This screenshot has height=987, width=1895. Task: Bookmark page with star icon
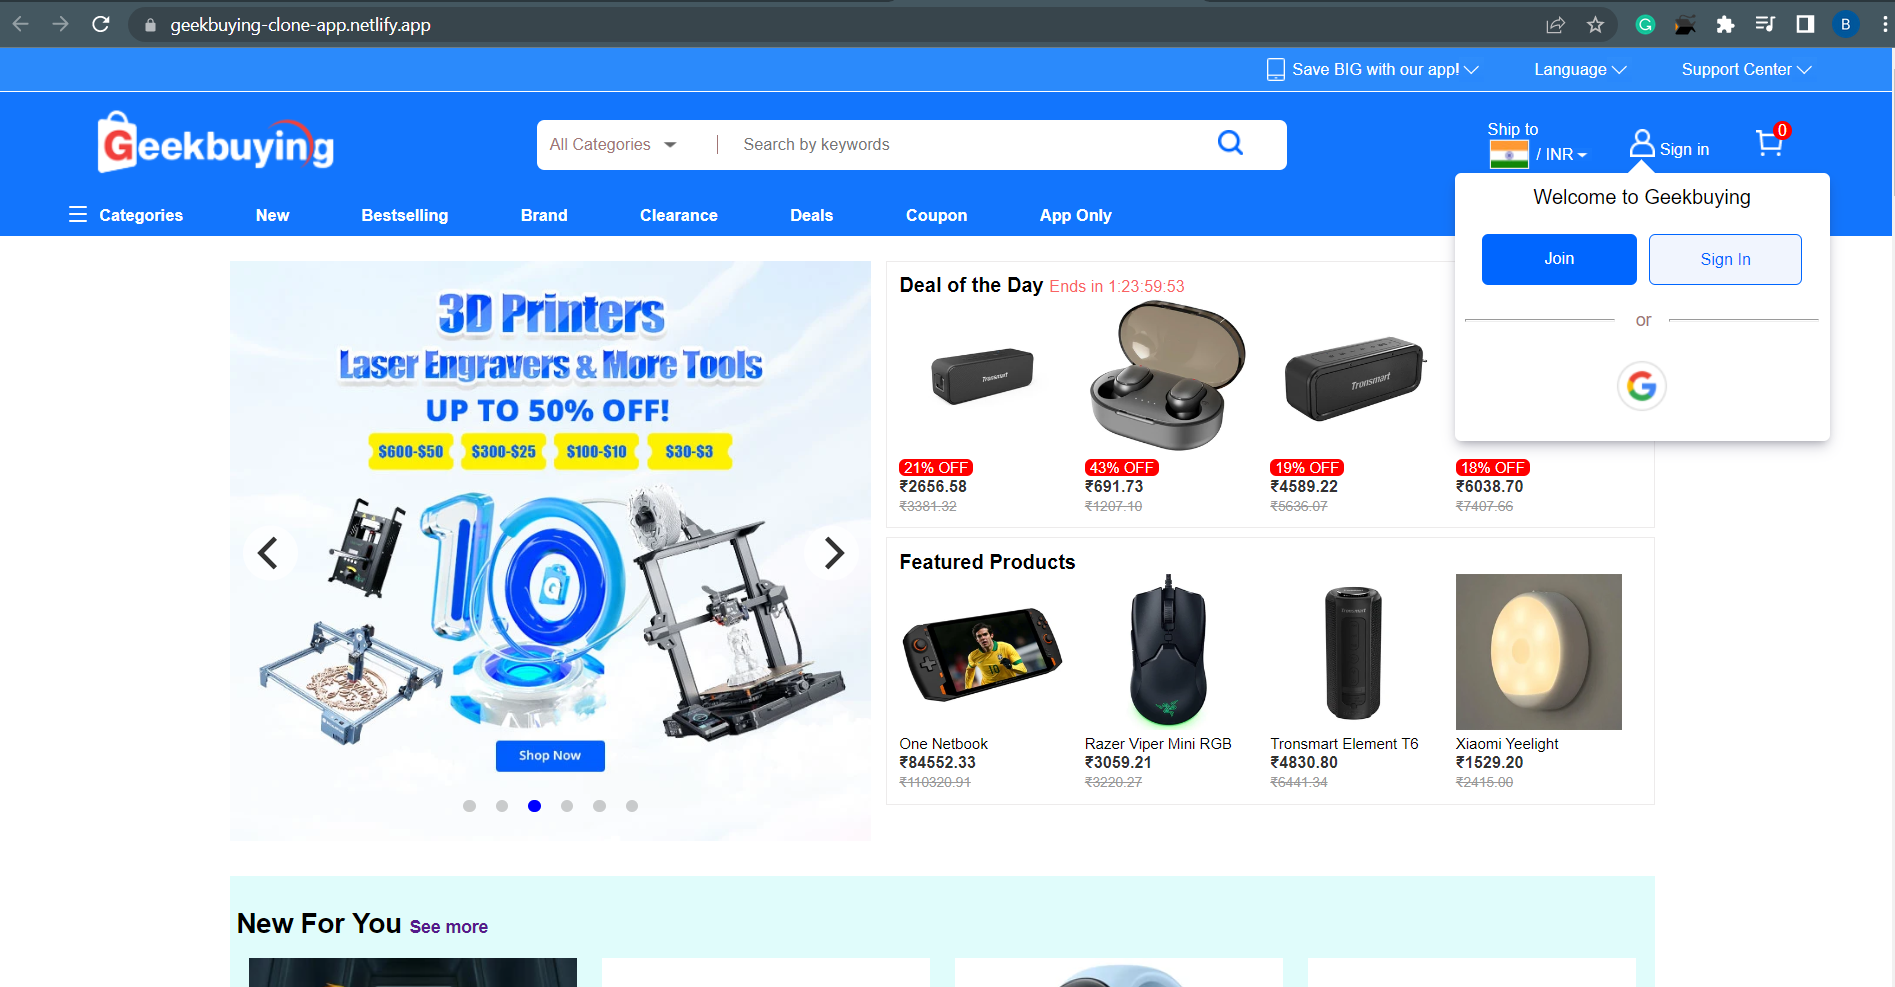click(1595, 25)
